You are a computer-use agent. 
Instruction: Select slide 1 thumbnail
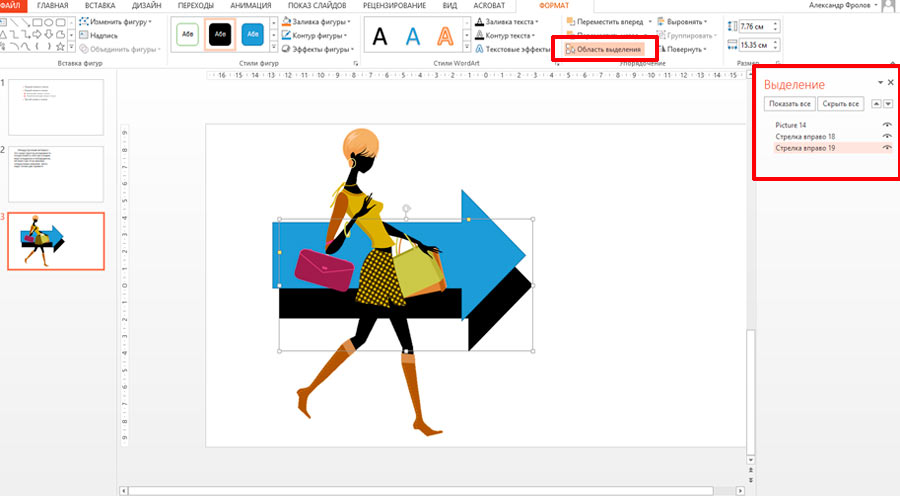coord(56,107)
